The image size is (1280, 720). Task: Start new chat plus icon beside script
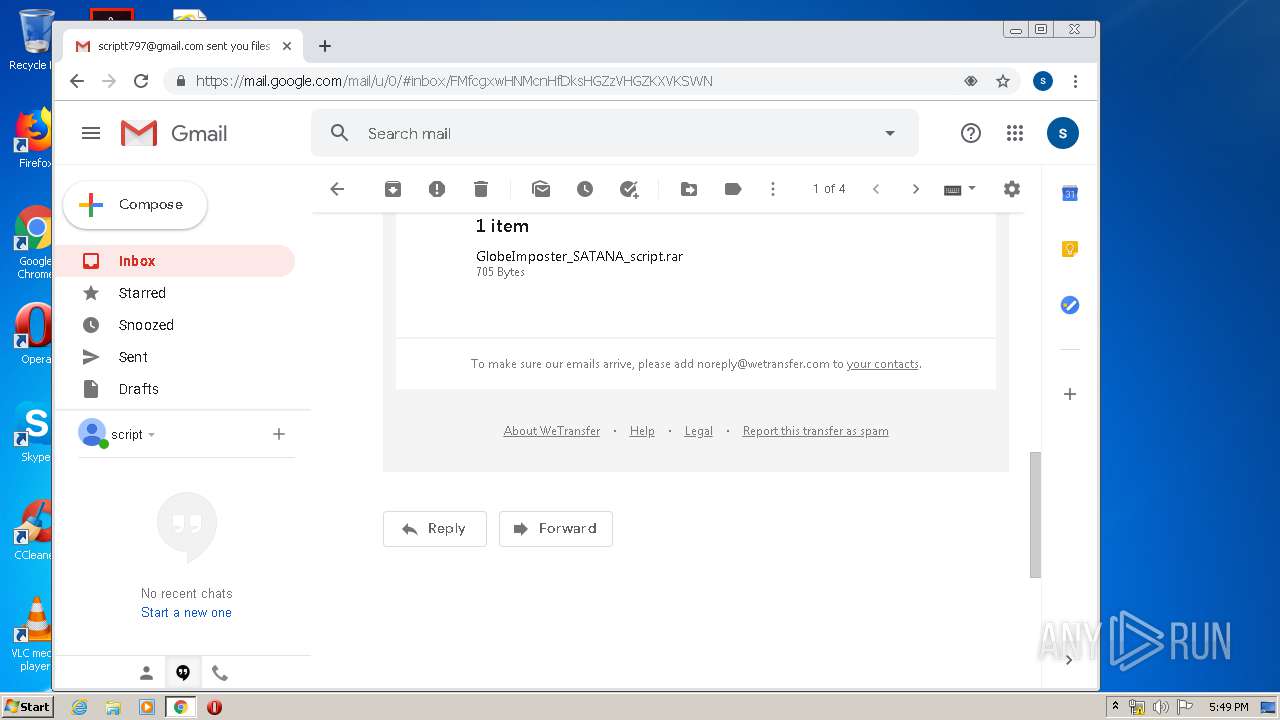point(279,434)
